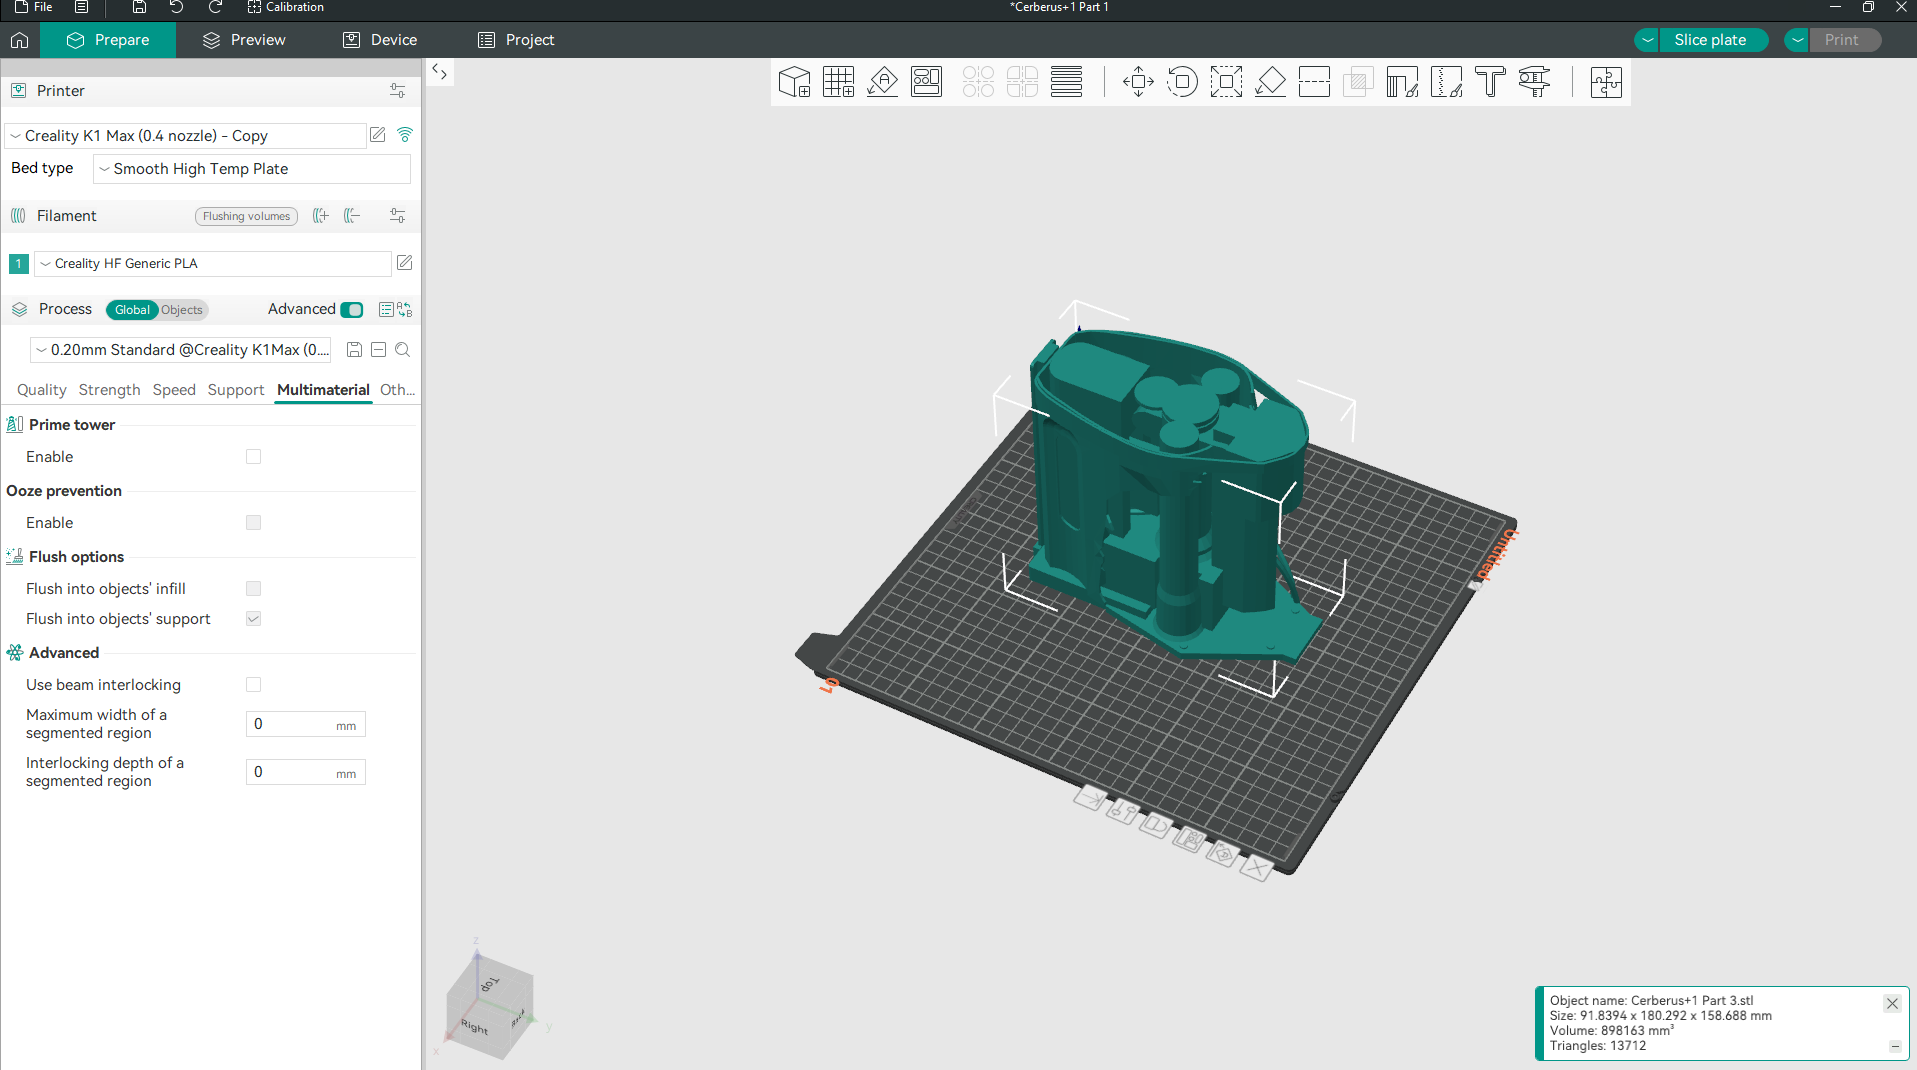This screenshot has width=1917, height=1070.
Task: Toggle the Advanced mode switch
Action: click(x=352, y=310)
